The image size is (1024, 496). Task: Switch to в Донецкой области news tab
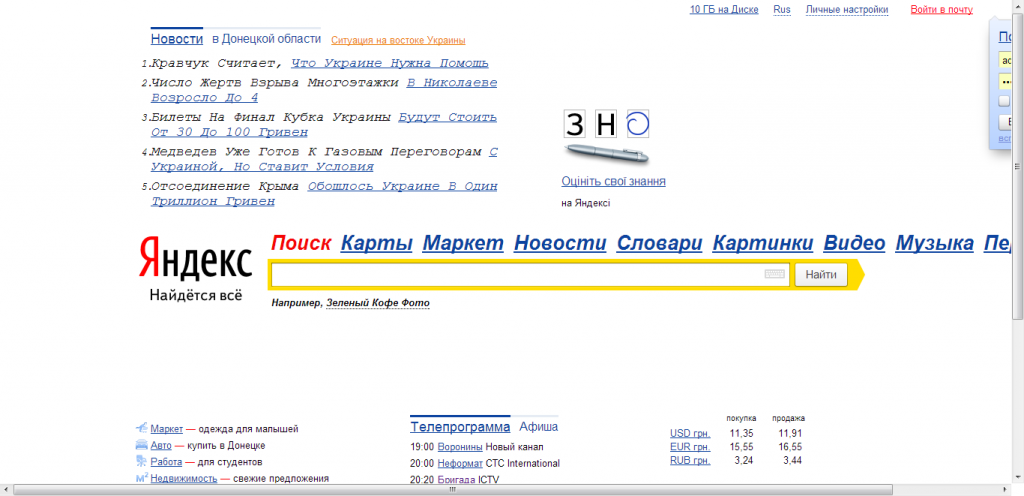[266, 39]
